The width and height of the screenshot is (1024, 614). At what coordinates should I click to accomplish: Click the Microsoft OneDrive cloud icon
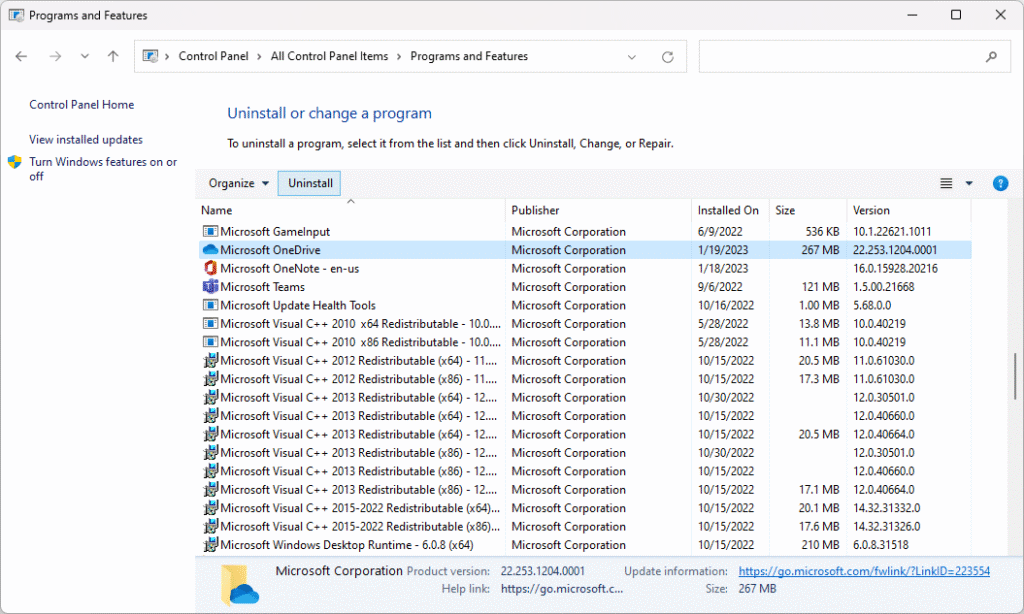point(210,250)
